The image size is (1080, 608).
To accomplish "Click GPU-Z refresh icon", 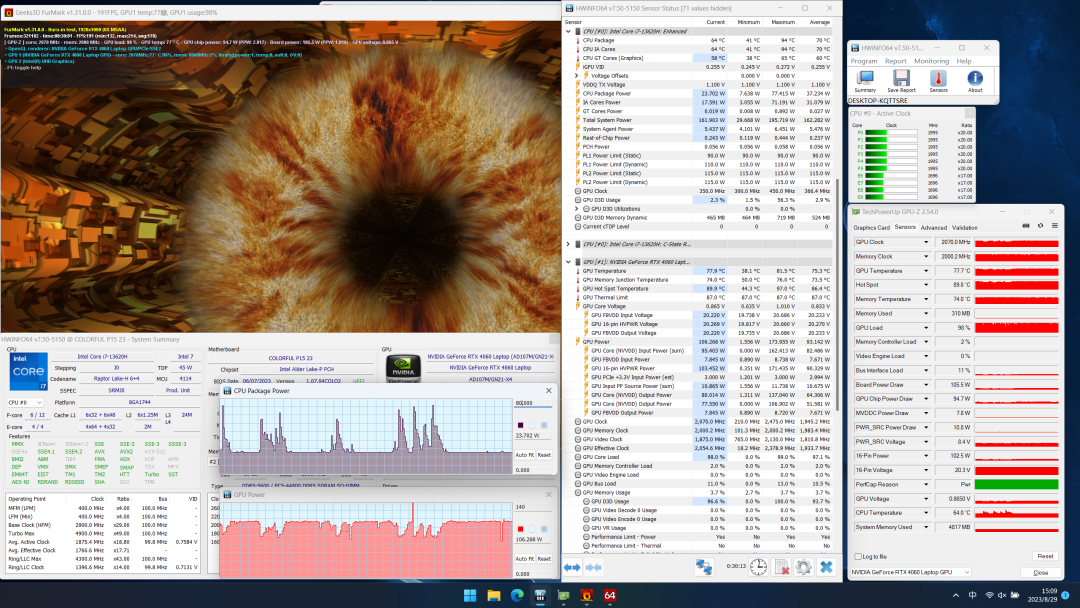I will (x=1039, y=227).
